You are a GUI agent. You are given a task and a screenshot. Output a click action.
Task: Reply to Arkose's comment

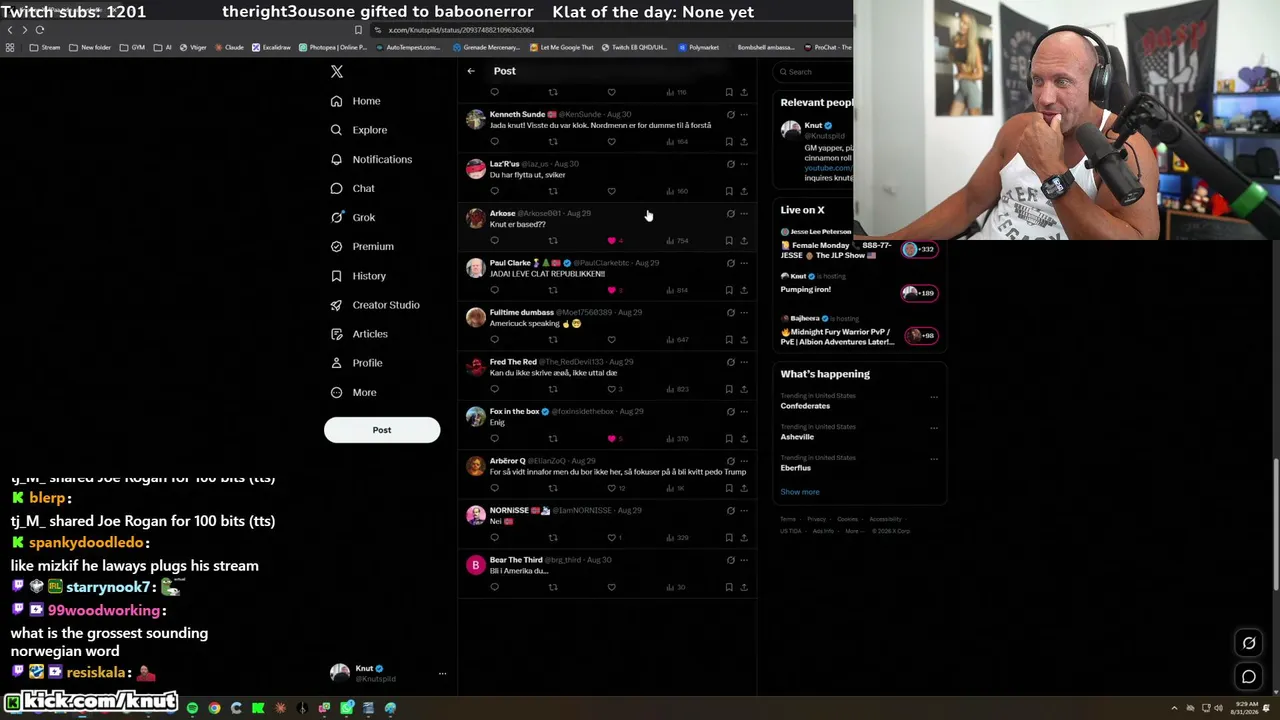[x=494, y=240]
